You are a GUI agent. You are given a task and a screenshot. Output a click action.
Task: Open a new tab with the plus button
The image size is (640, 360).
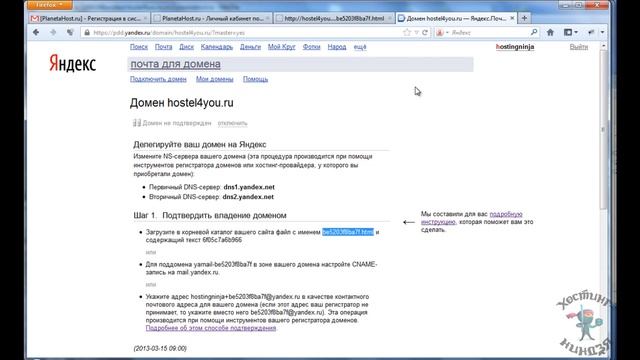pos(524,18)
